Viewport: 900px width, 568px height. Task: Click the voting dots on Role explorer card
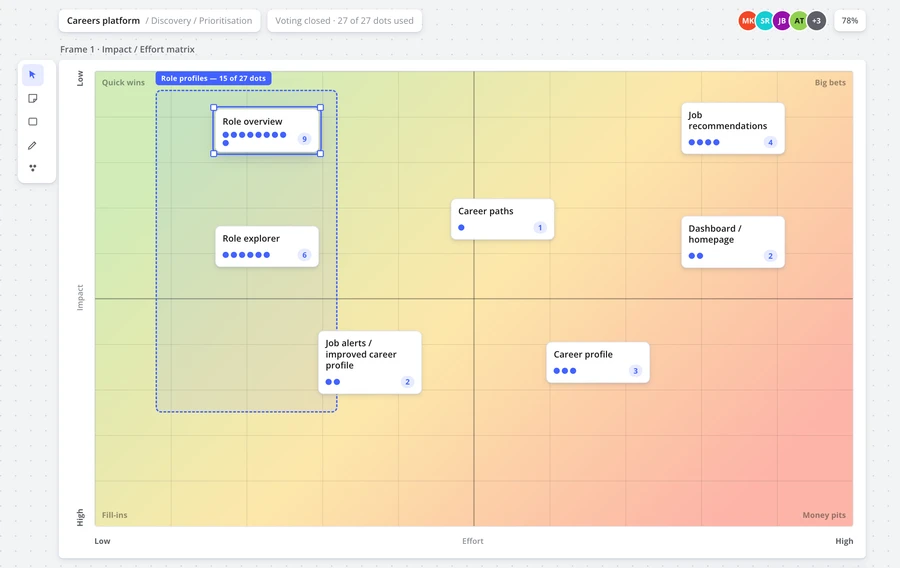click(x=246, y=255)
